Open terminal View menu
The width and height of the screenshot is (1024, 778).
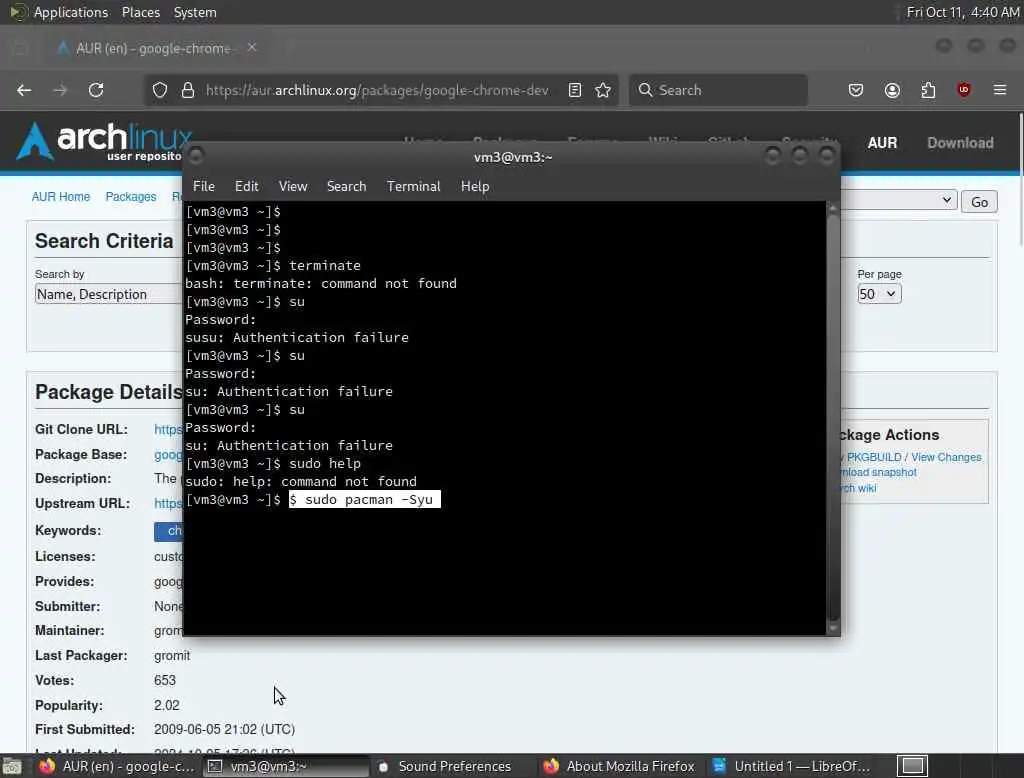[293, 186]
